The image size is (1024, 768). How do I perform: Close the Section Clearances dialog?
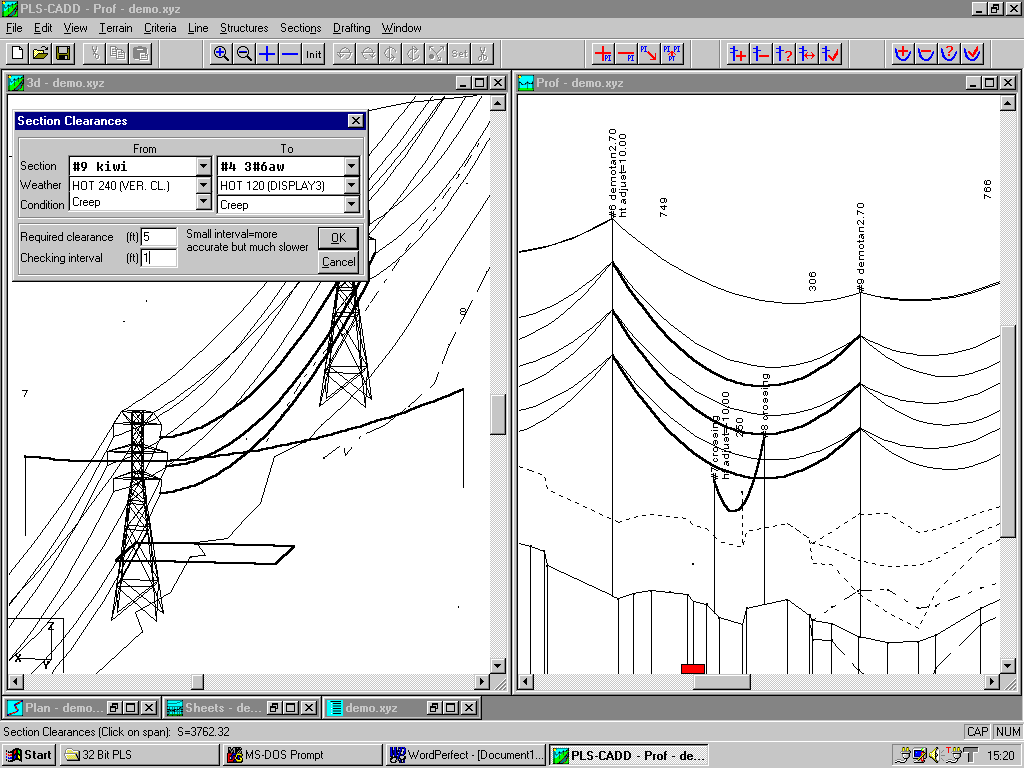click(355, 121)
